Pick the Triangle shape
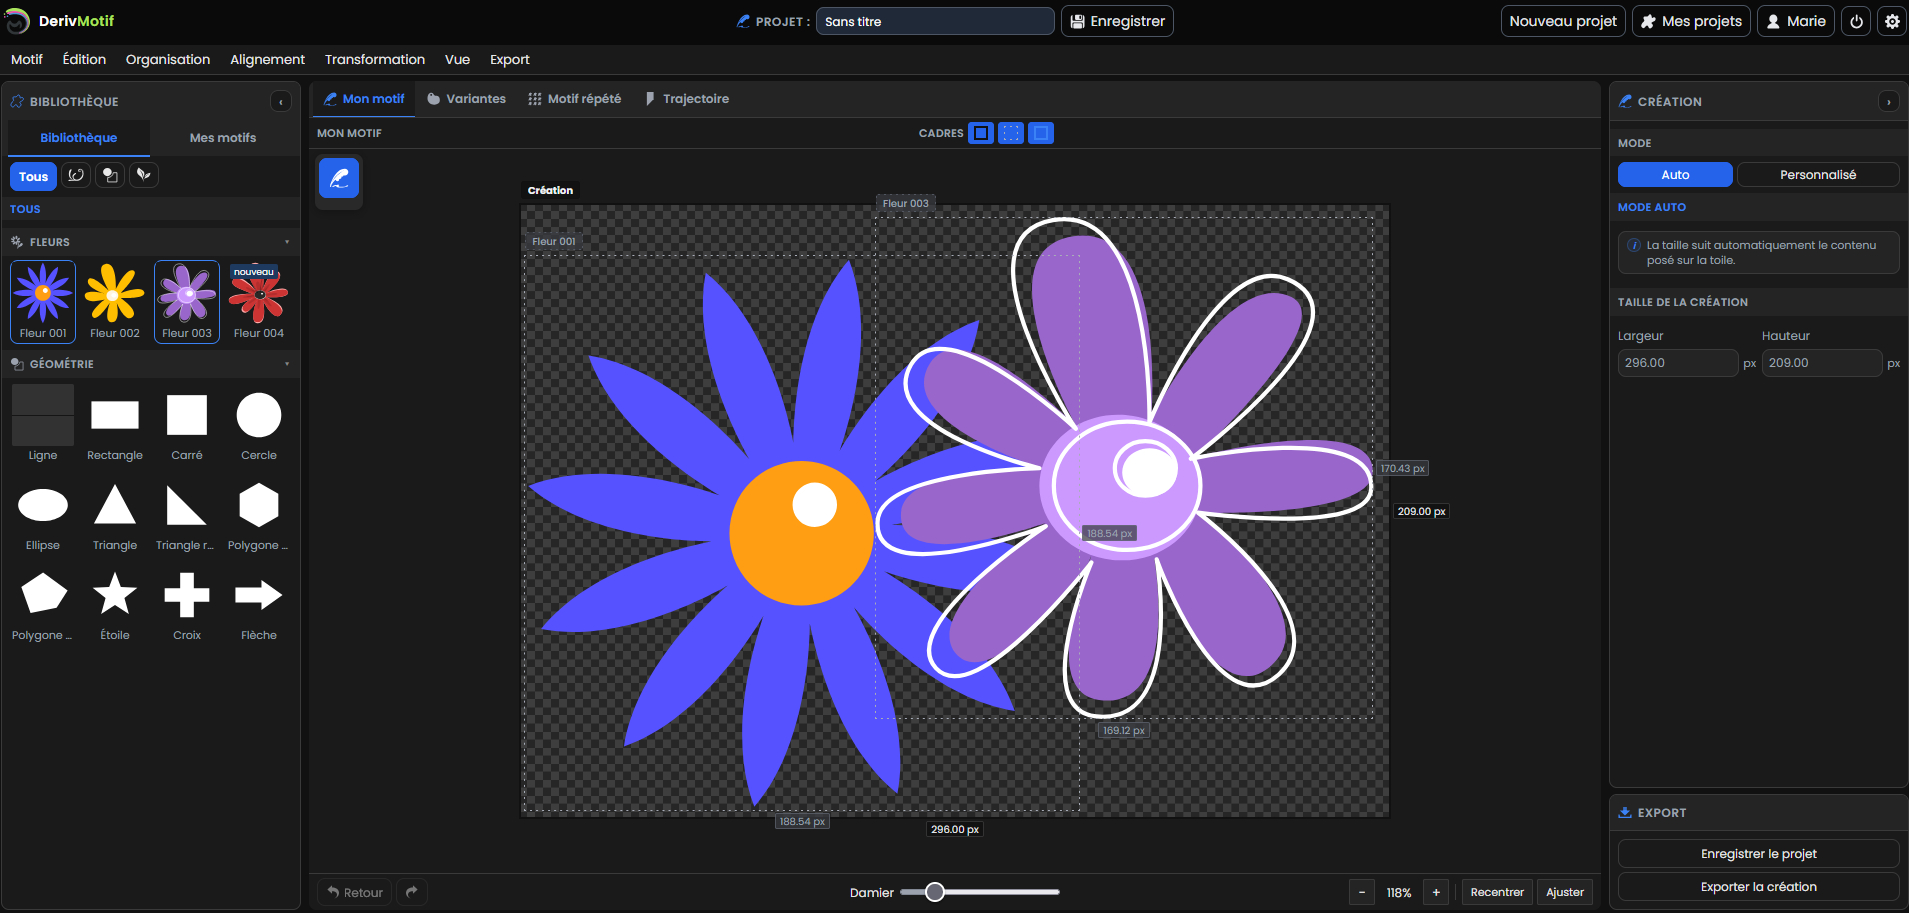1909x913 pixels. tap(115, 515)
